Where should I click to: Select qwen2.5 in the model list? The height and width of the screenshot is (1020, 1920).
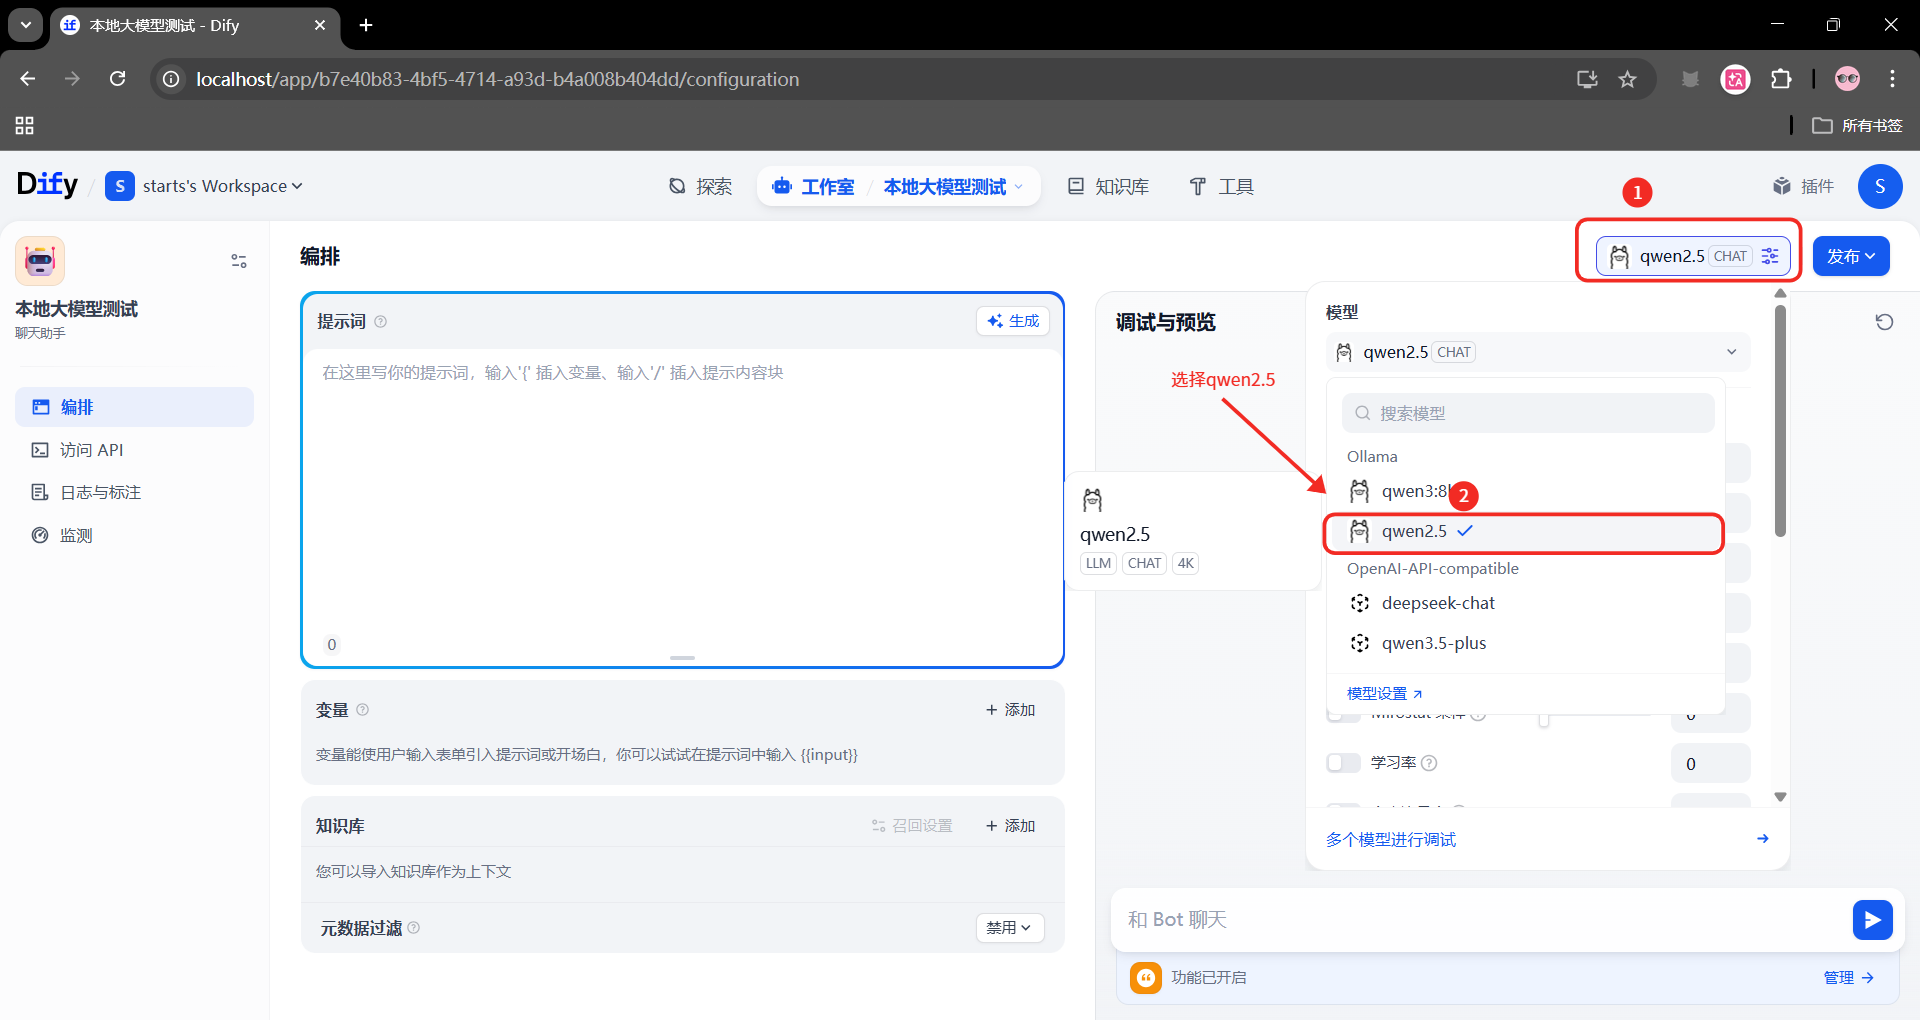[x=1525, y=532]
